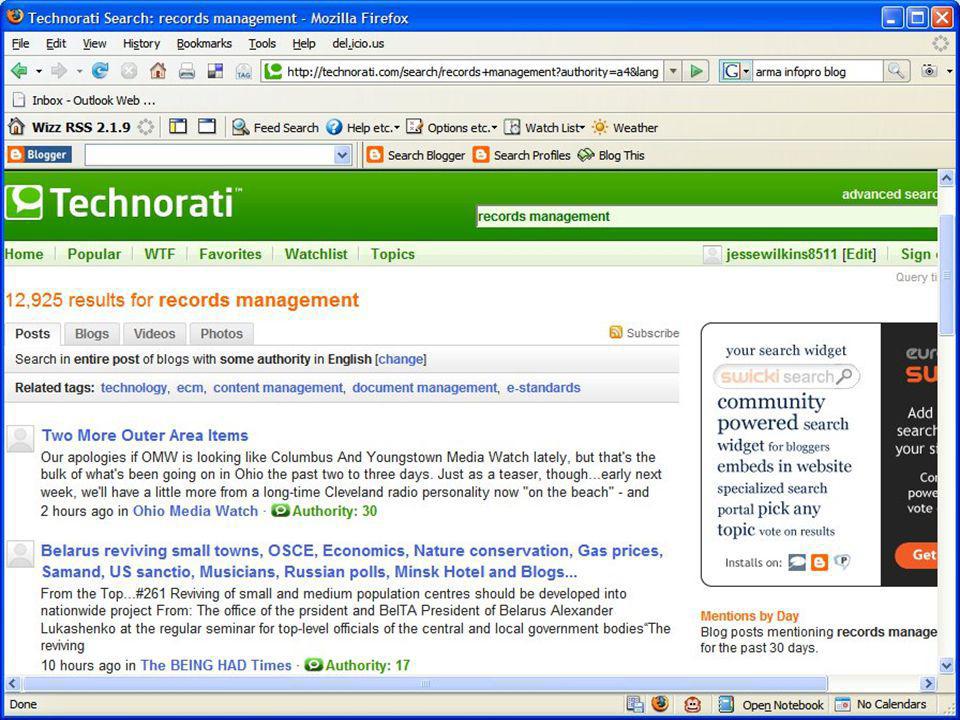Screen dimensions: 960x720
Task: Open the Help etc. dropdown in Wizz RSS
Action: click(397, 128)
